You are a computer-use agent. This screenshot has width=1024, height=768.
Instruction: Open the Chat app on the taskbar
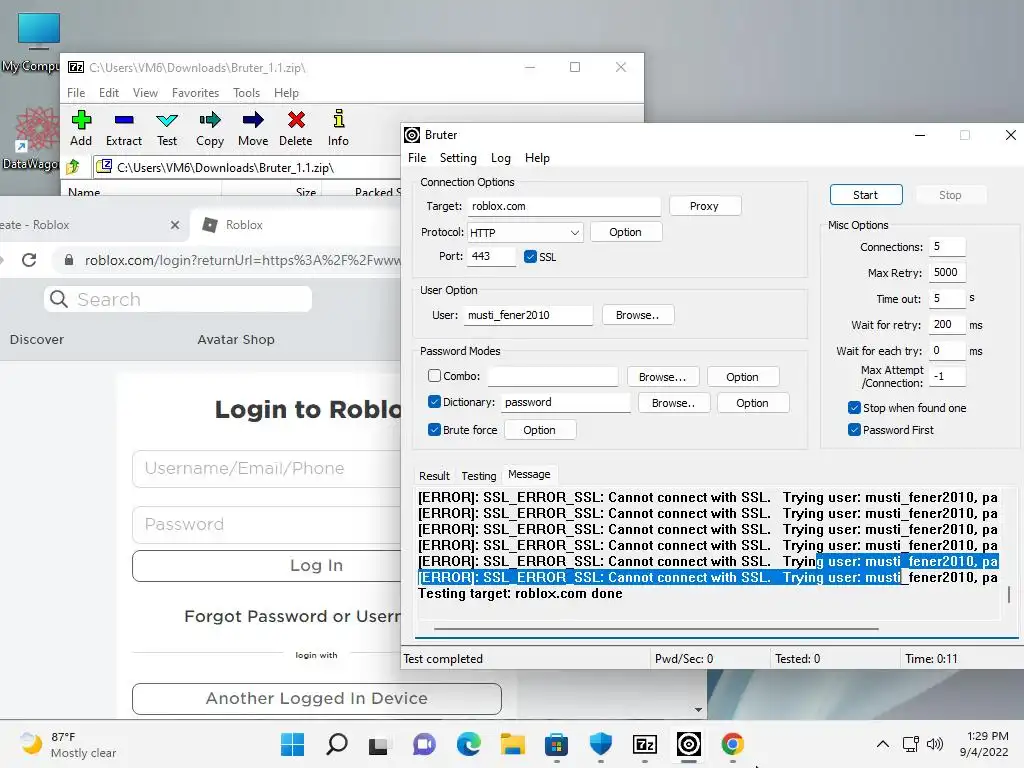pos(424,744)
